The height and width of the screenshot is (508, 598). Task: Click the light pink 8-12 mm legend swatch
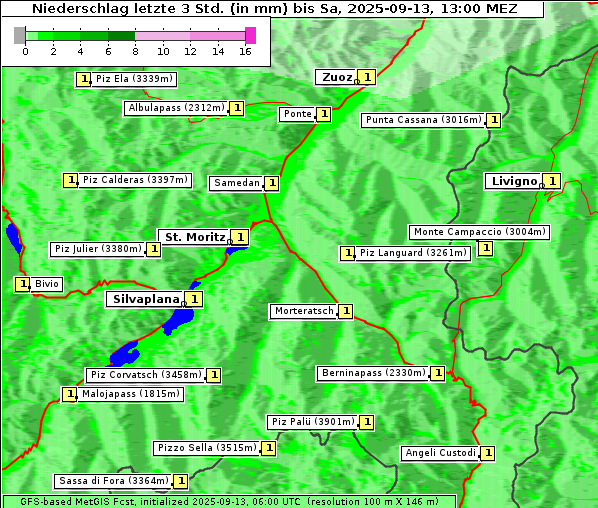[x=162, y=36]
